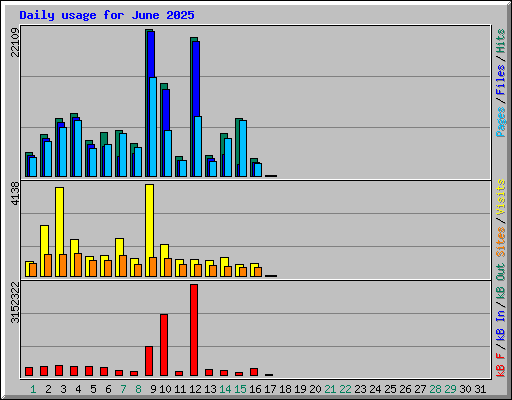
Task: Click the yellow 'Visits' legend label
Action: pyautogui.click(x=501, y=197)
